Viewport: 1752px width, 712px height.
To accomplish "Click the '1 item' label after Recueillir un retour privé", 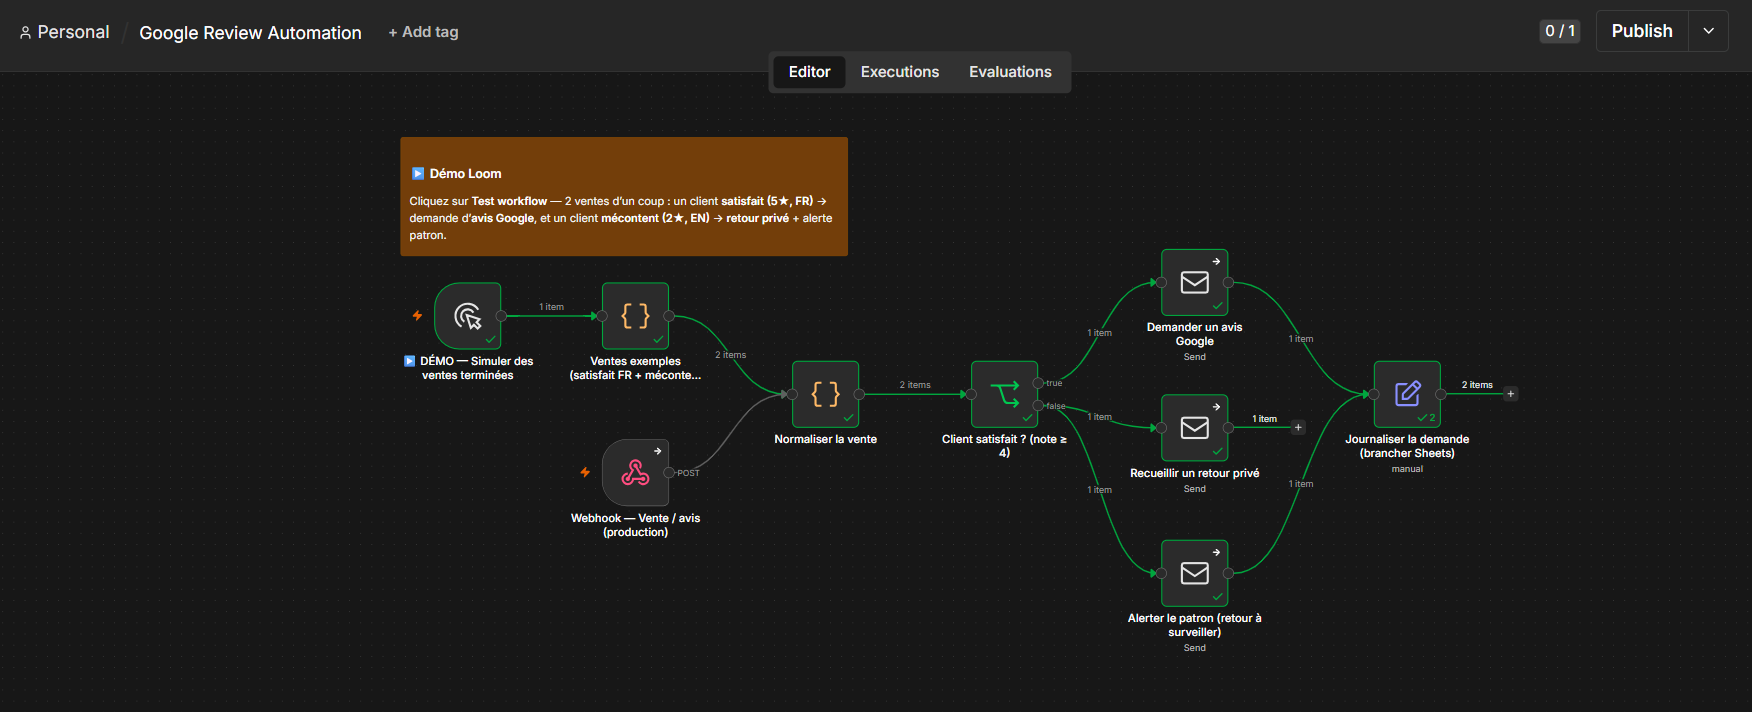I will pos(1264,419).
